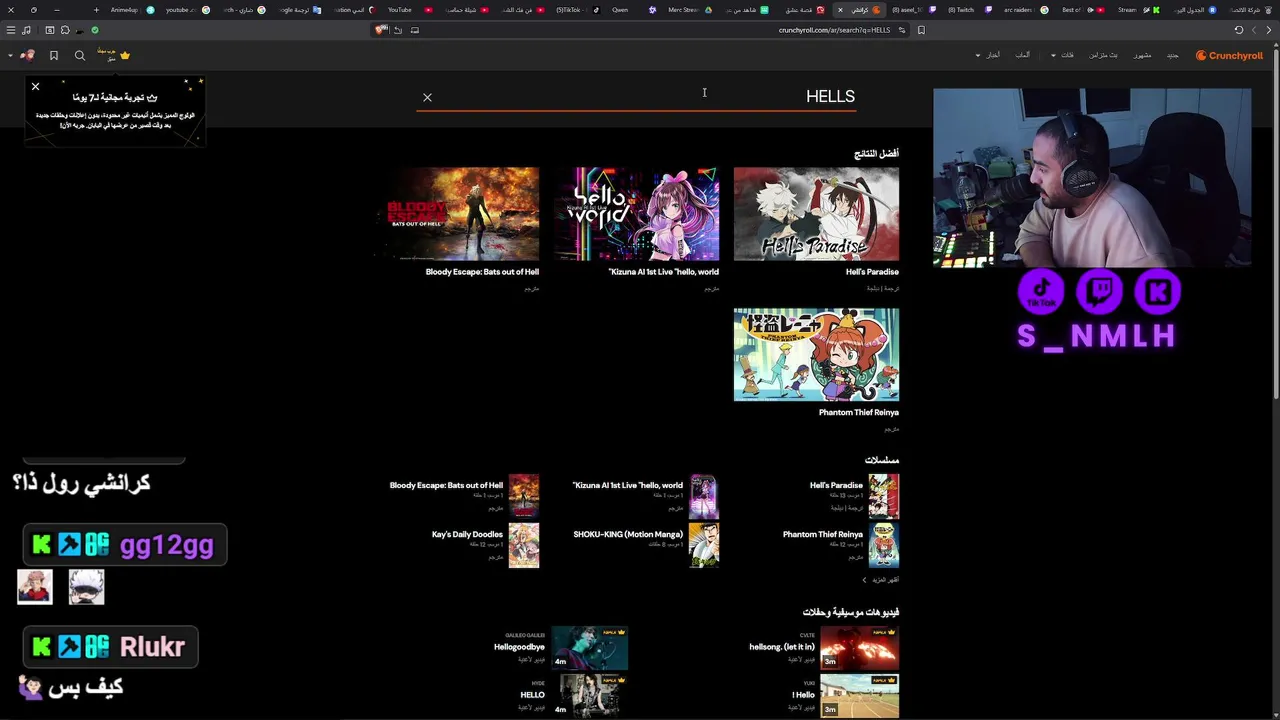Click the Crunchyroll logo in header

coord(1229,56)
